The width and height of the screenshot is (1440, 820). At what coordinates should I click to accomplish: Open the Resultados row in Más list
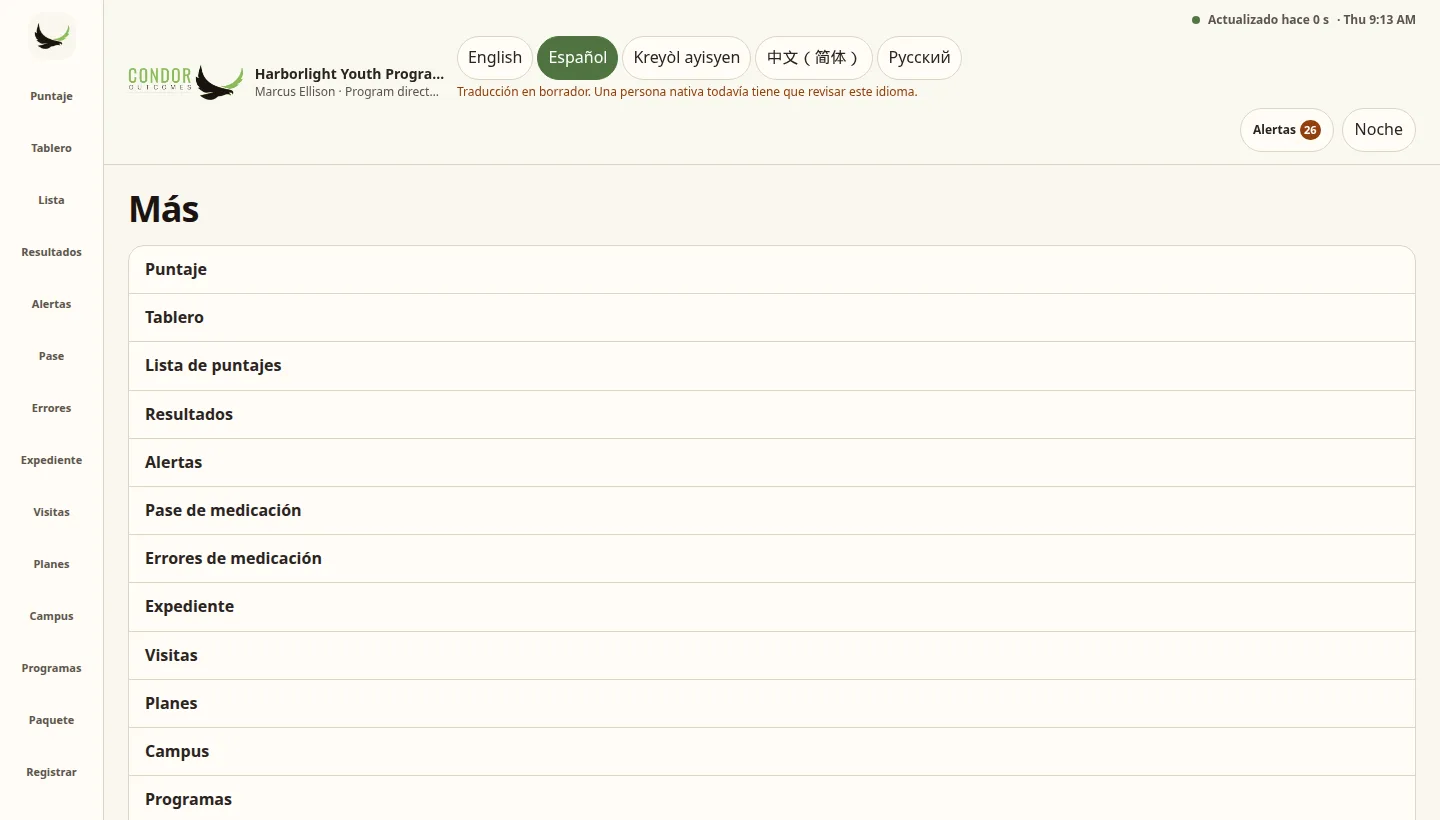(x=772, y=414)
